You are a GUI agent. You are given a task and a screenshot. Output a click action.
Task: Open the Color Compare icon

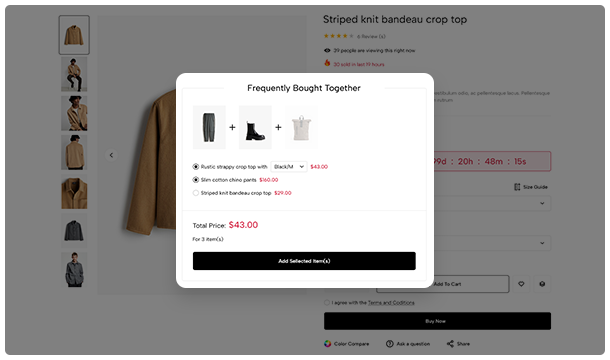[328, 344]
